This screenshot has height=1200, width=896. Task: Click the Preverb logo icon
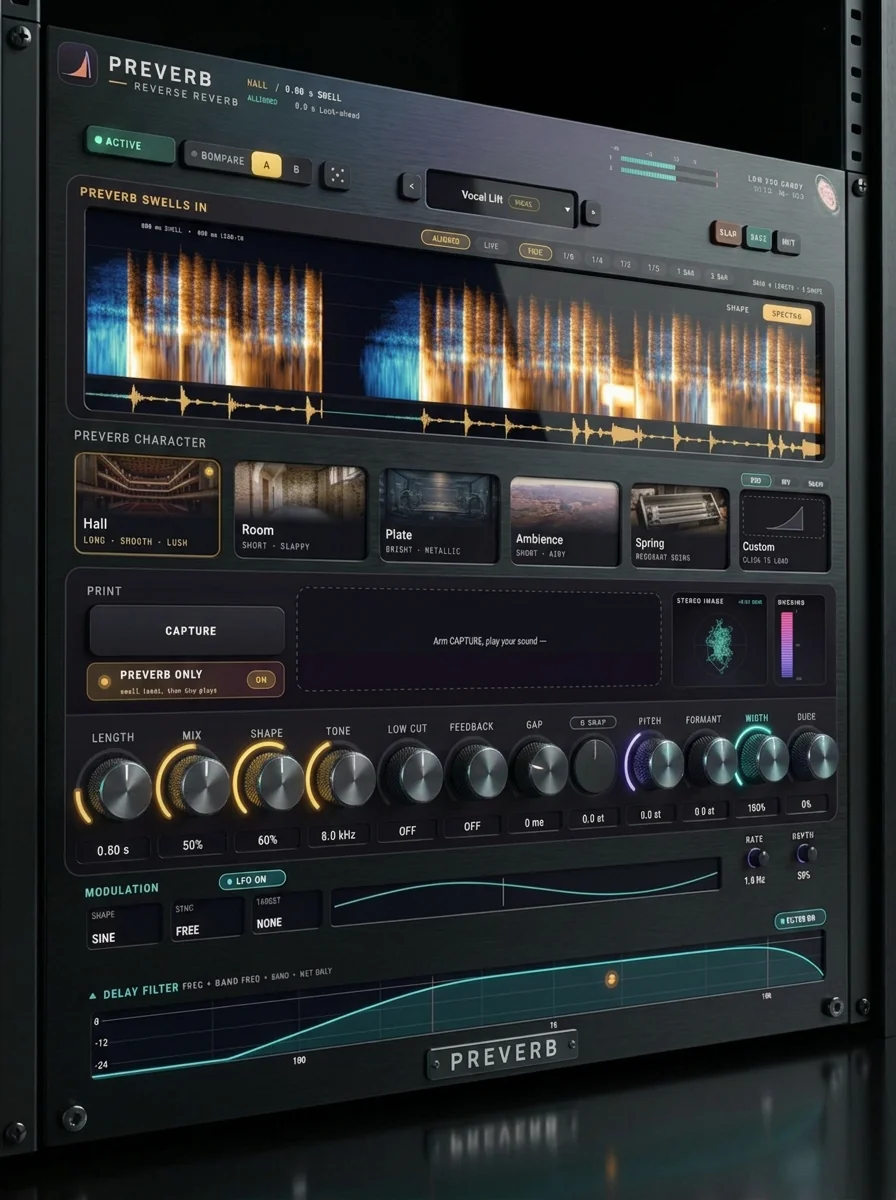[x=77, y=64]
